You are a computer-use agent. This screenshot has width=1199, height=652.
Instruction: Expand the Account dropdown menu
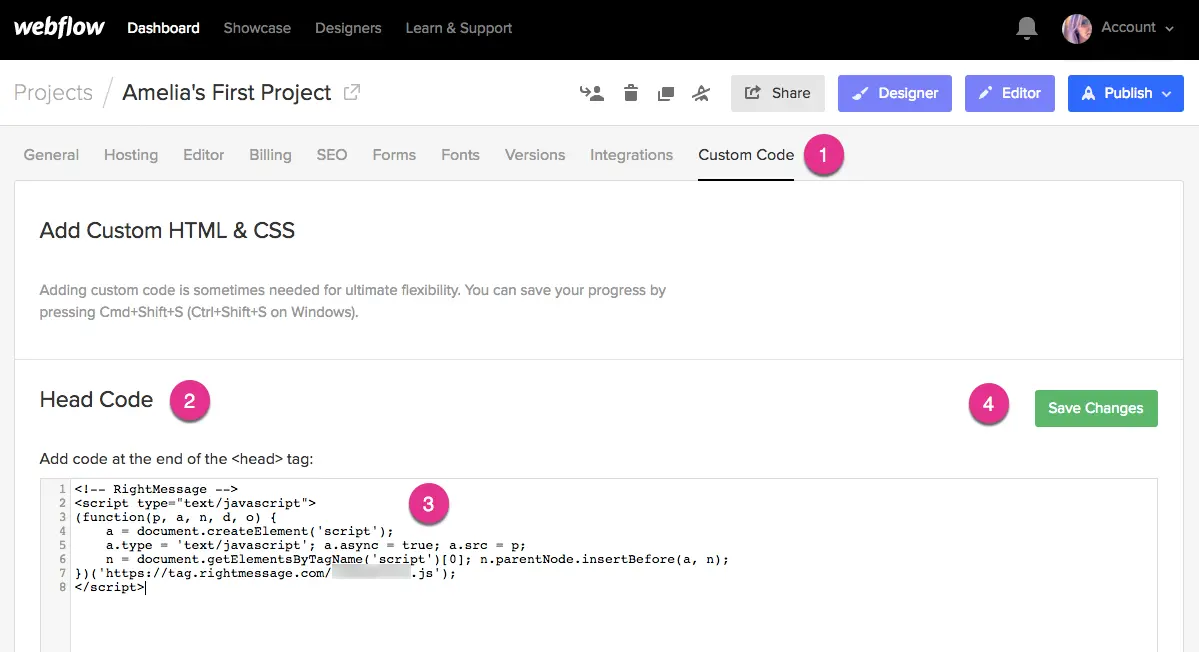tap(1137, 28)
